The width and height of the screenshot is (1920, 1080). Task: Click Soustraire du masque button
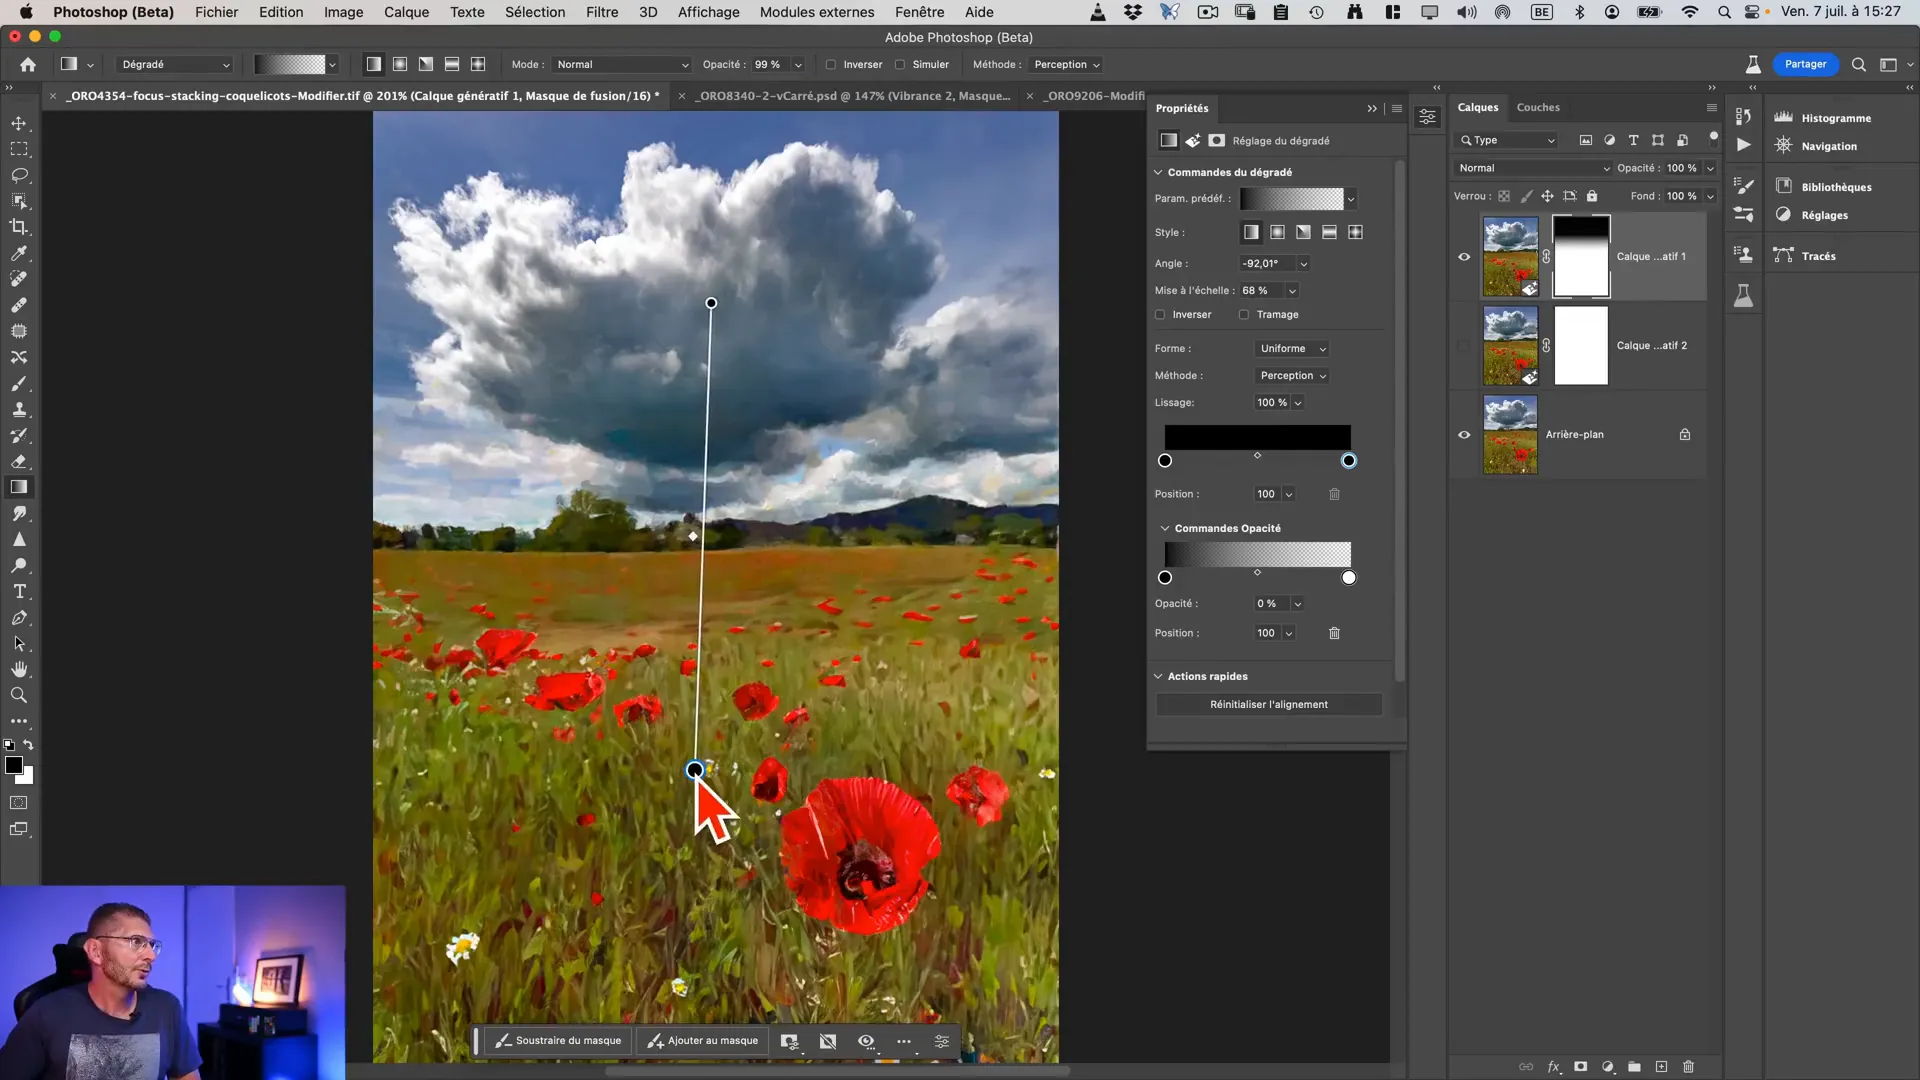click(x=558, y=1041)
